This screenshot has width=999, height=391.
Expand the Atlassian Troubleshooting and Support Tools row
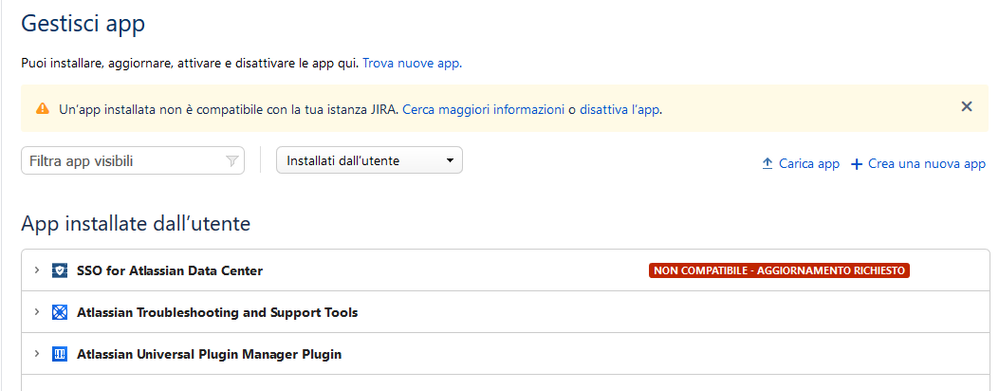(37, 312)
